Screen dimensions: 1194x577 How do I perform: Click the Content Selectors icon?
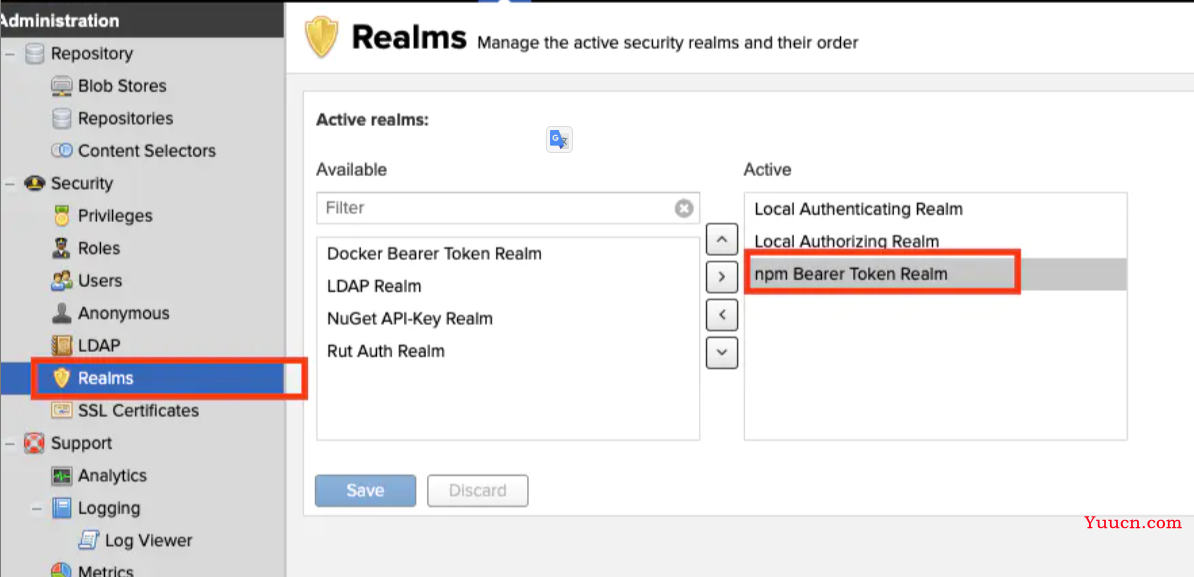pos(62,151)
